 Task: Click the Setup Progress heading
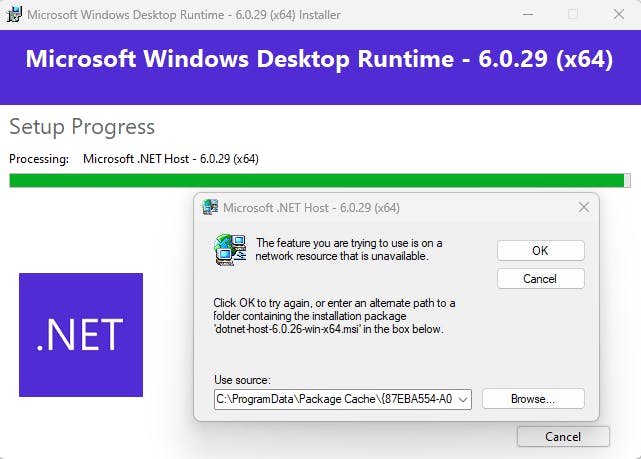click(82, 127)
